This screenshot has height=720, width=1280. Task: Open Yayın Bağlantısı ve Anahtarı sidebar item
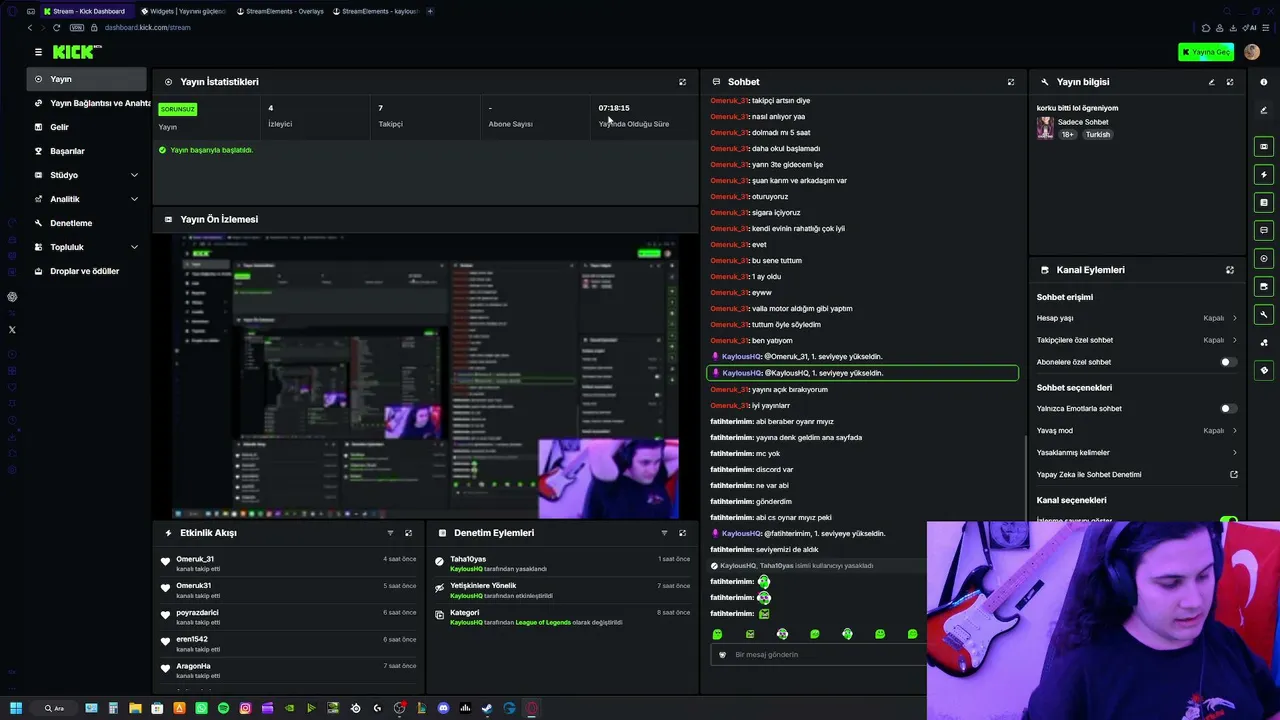coord(87,103)
